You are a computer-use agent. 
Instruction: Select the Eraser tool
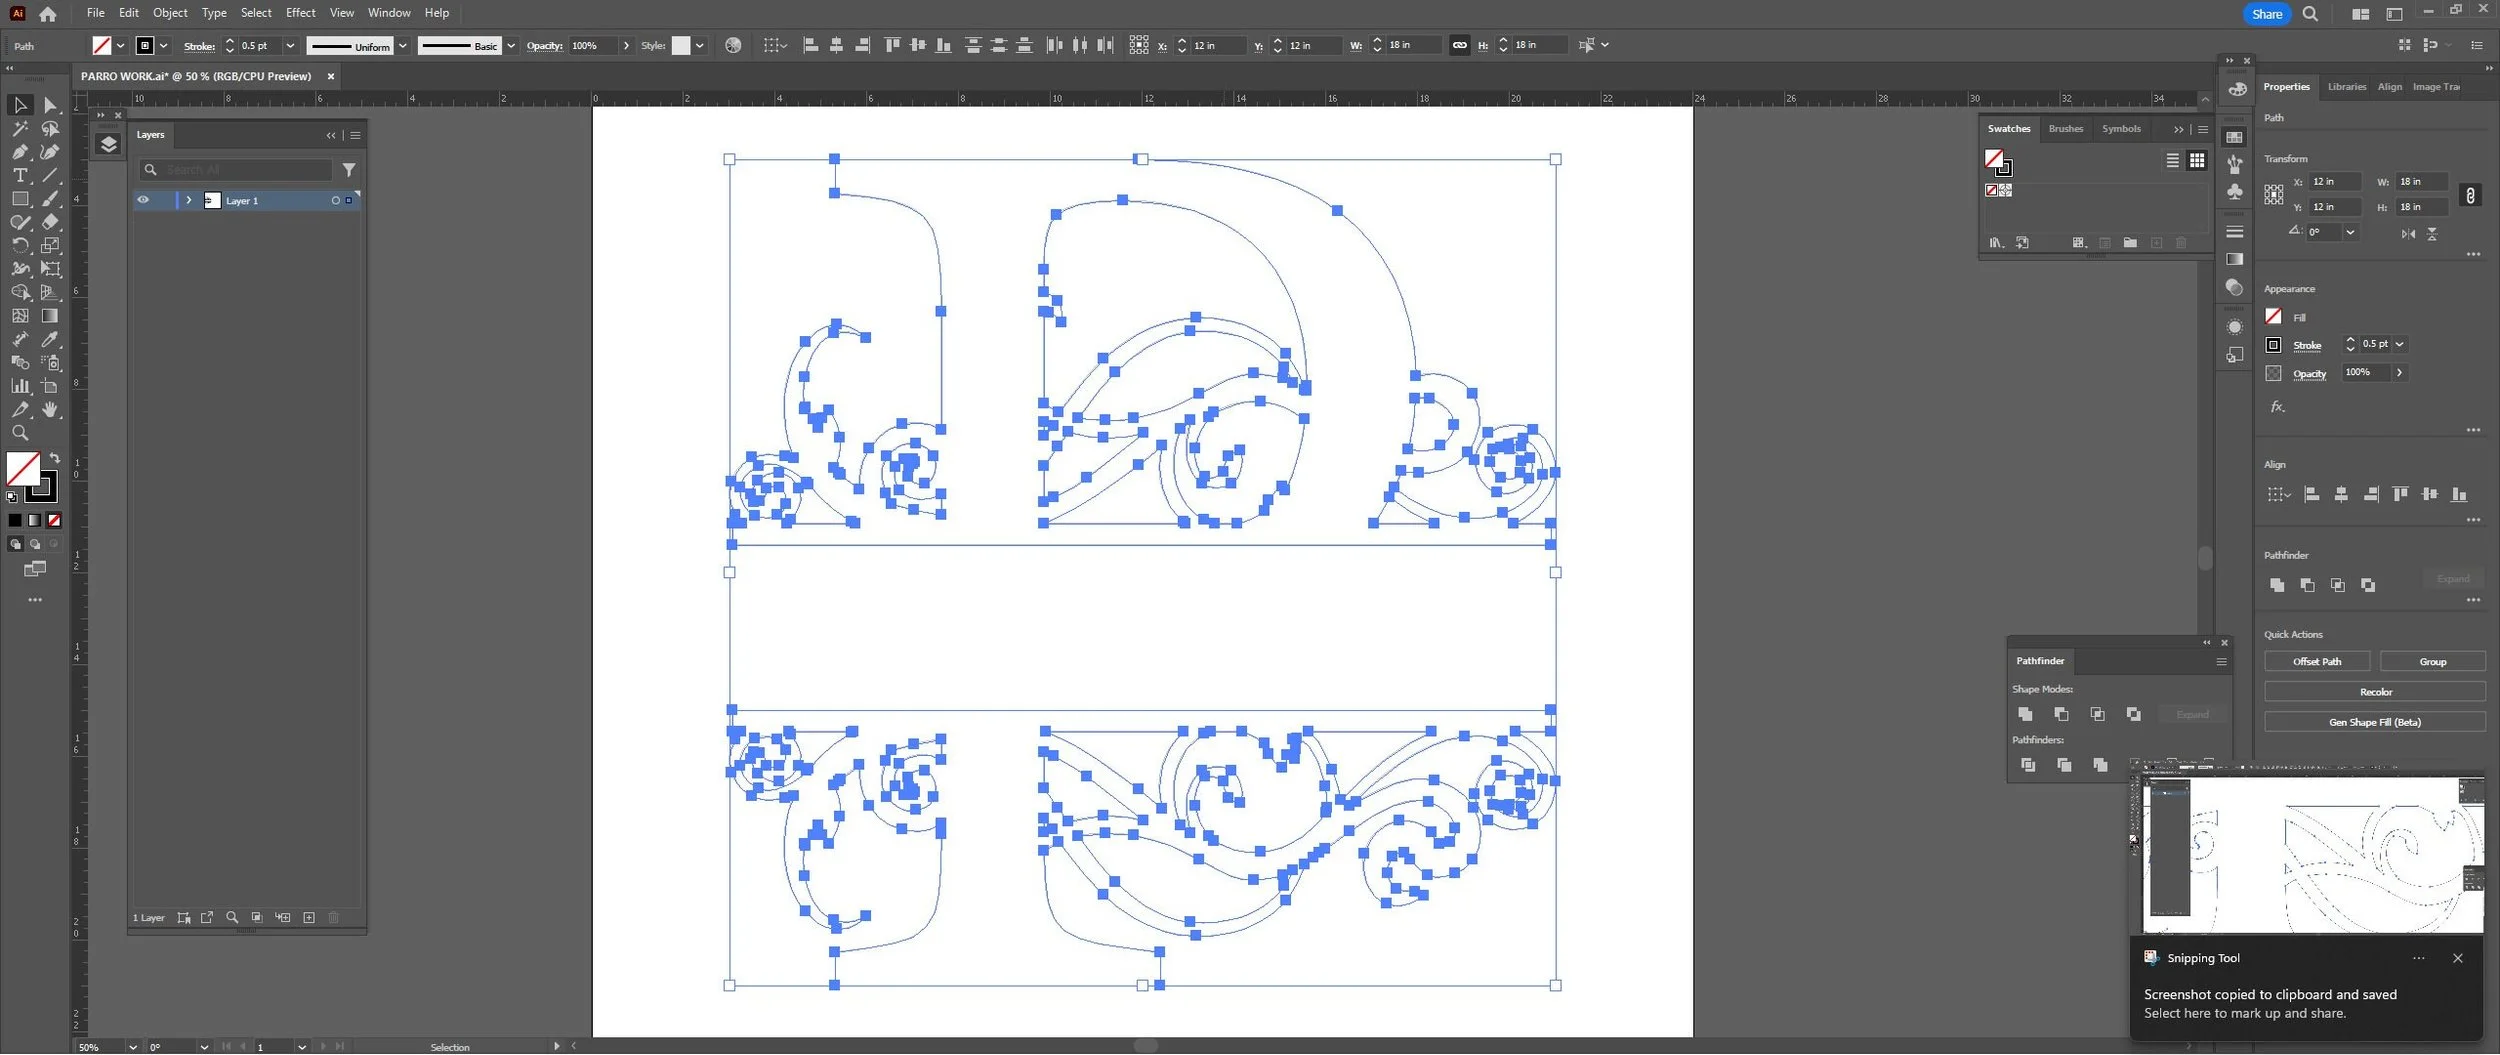point(50,222)
